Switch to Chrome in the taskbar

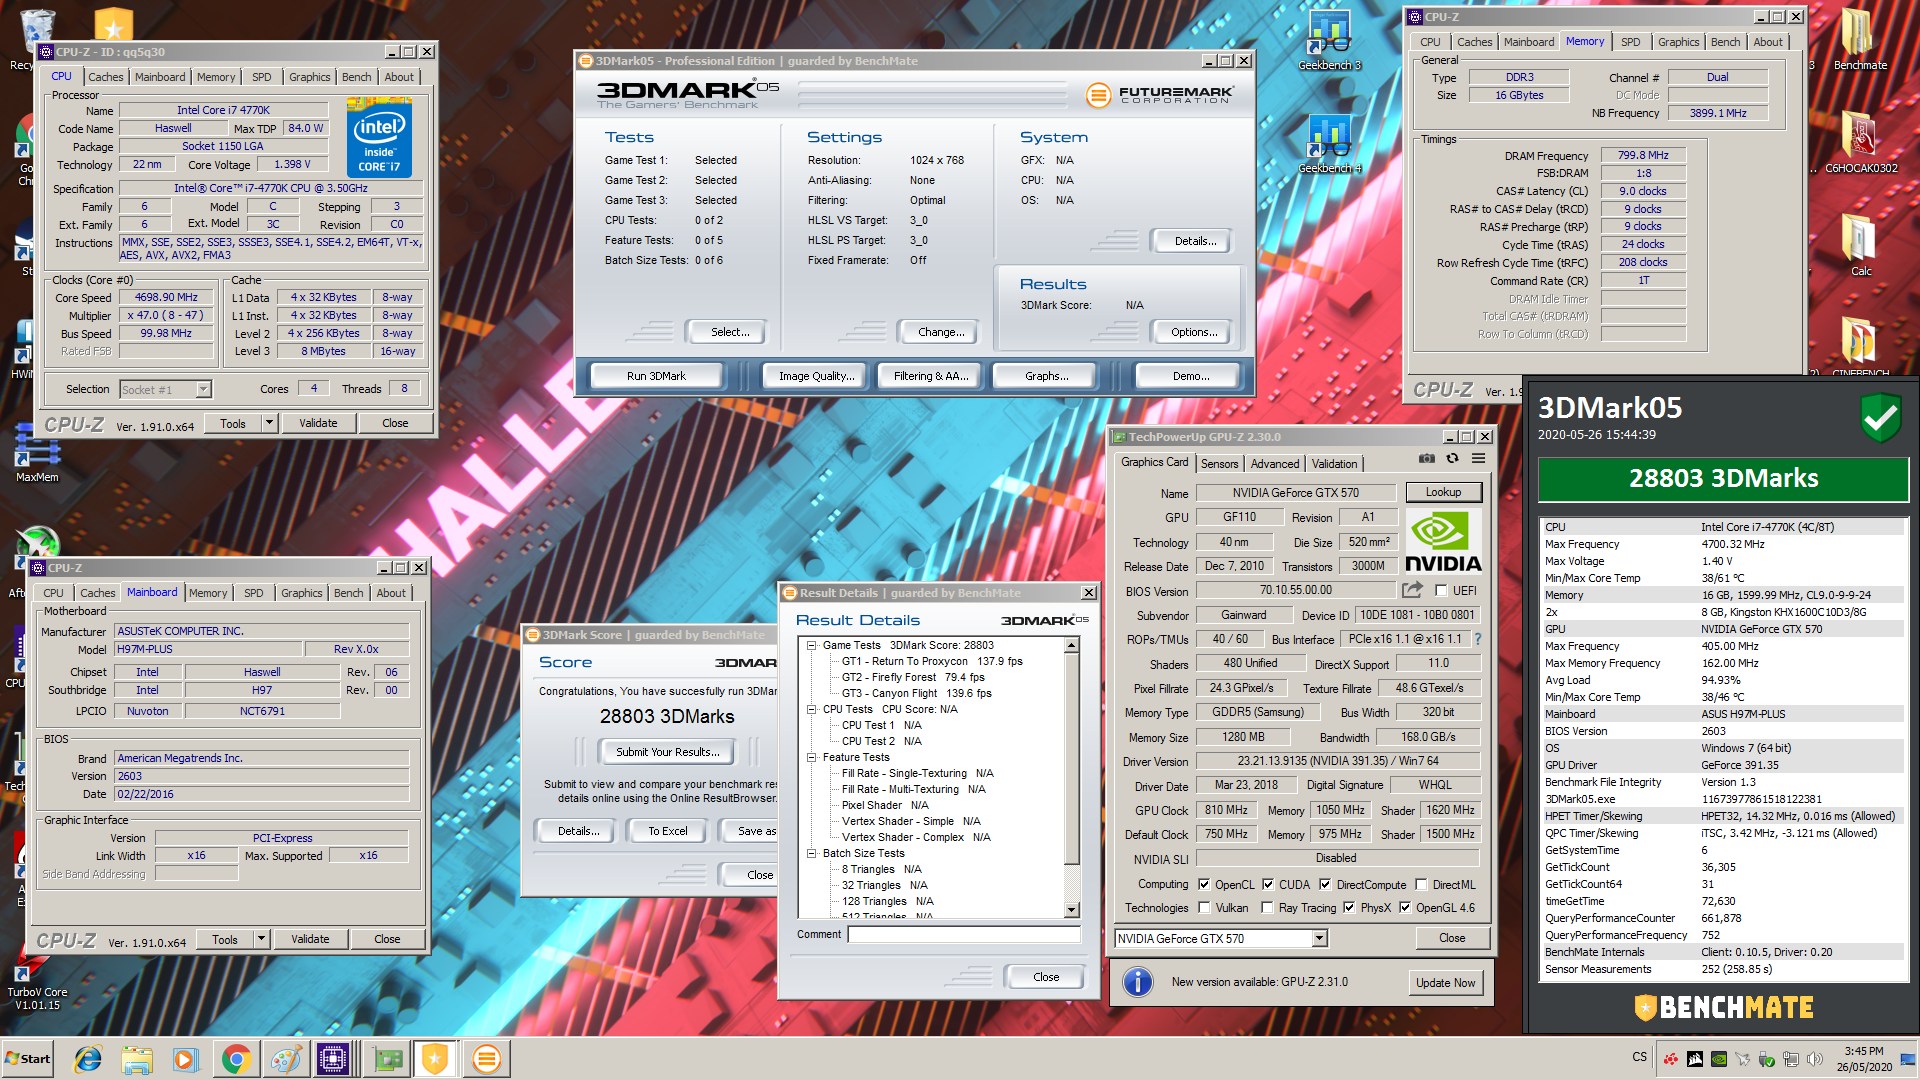click(x=236, y=1059)
